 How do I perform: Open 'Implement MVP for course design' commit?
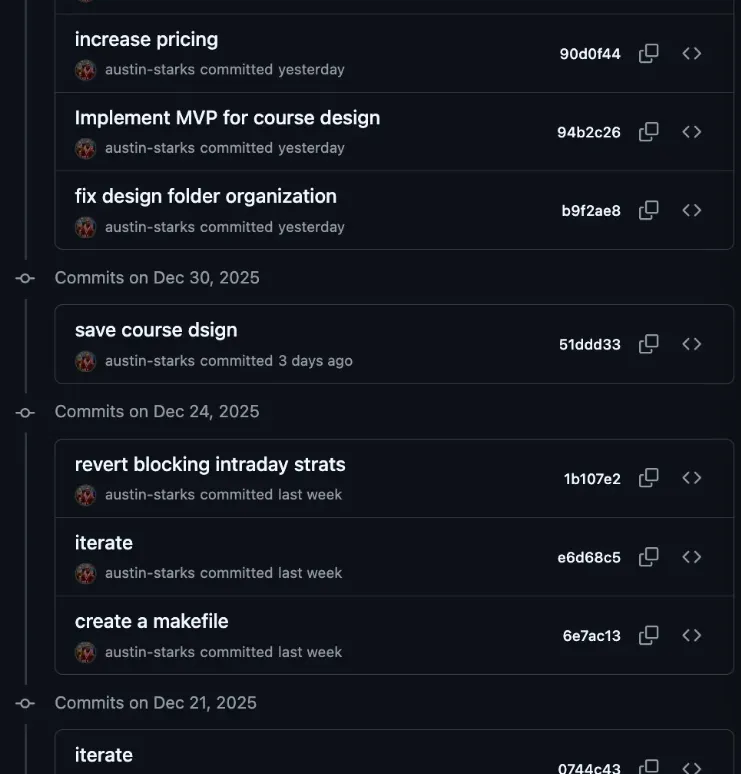227,118
